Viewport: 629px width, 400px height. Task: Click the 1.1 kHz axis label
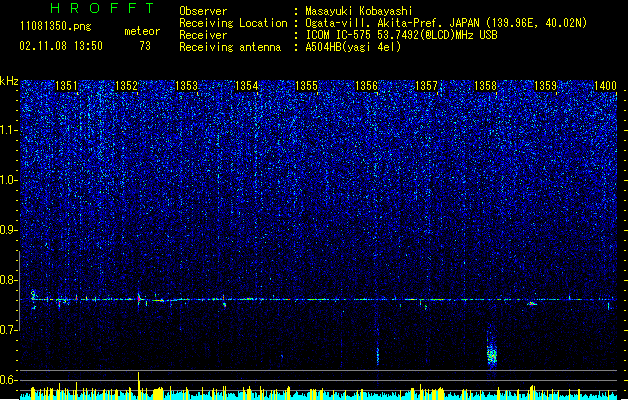(8, 130)
